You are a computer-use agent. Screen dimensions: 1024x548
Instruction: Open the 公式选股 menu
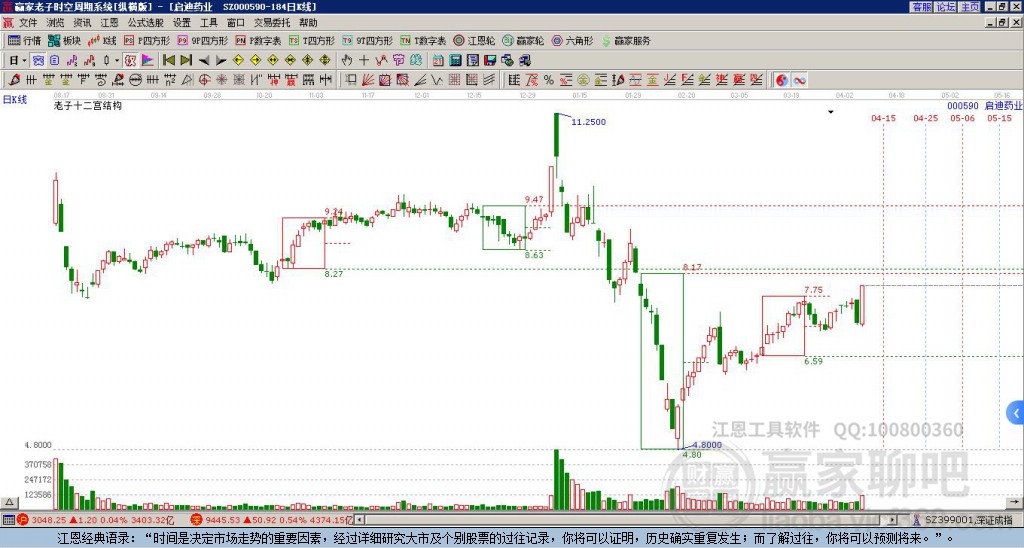pos(146,23)
